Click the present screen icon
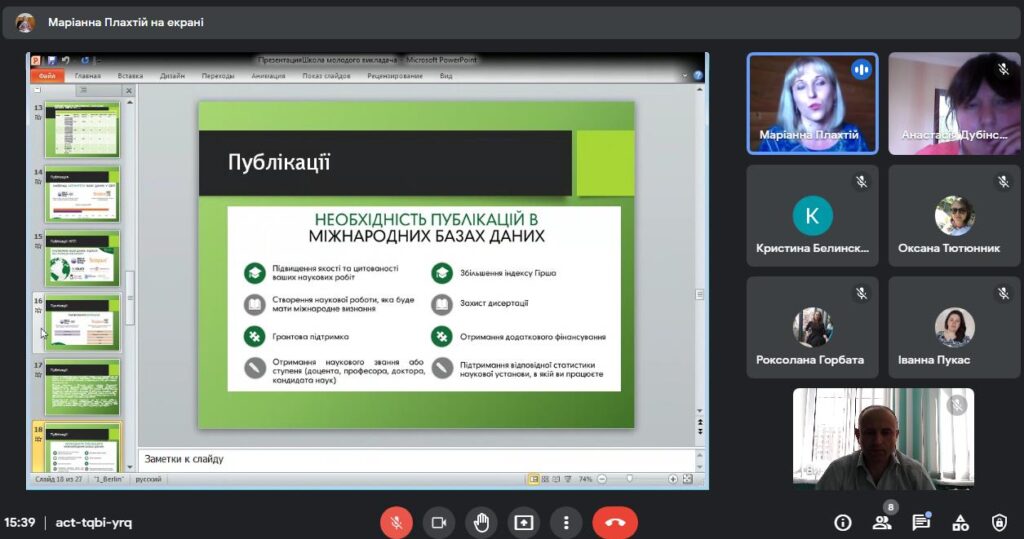 click(523, 522)
